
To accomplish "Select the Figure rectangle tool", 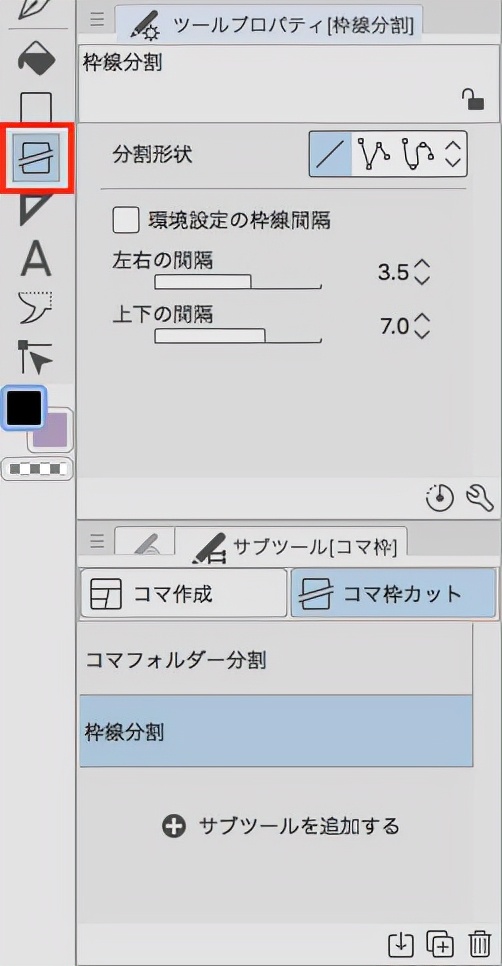I will [36, 106].
